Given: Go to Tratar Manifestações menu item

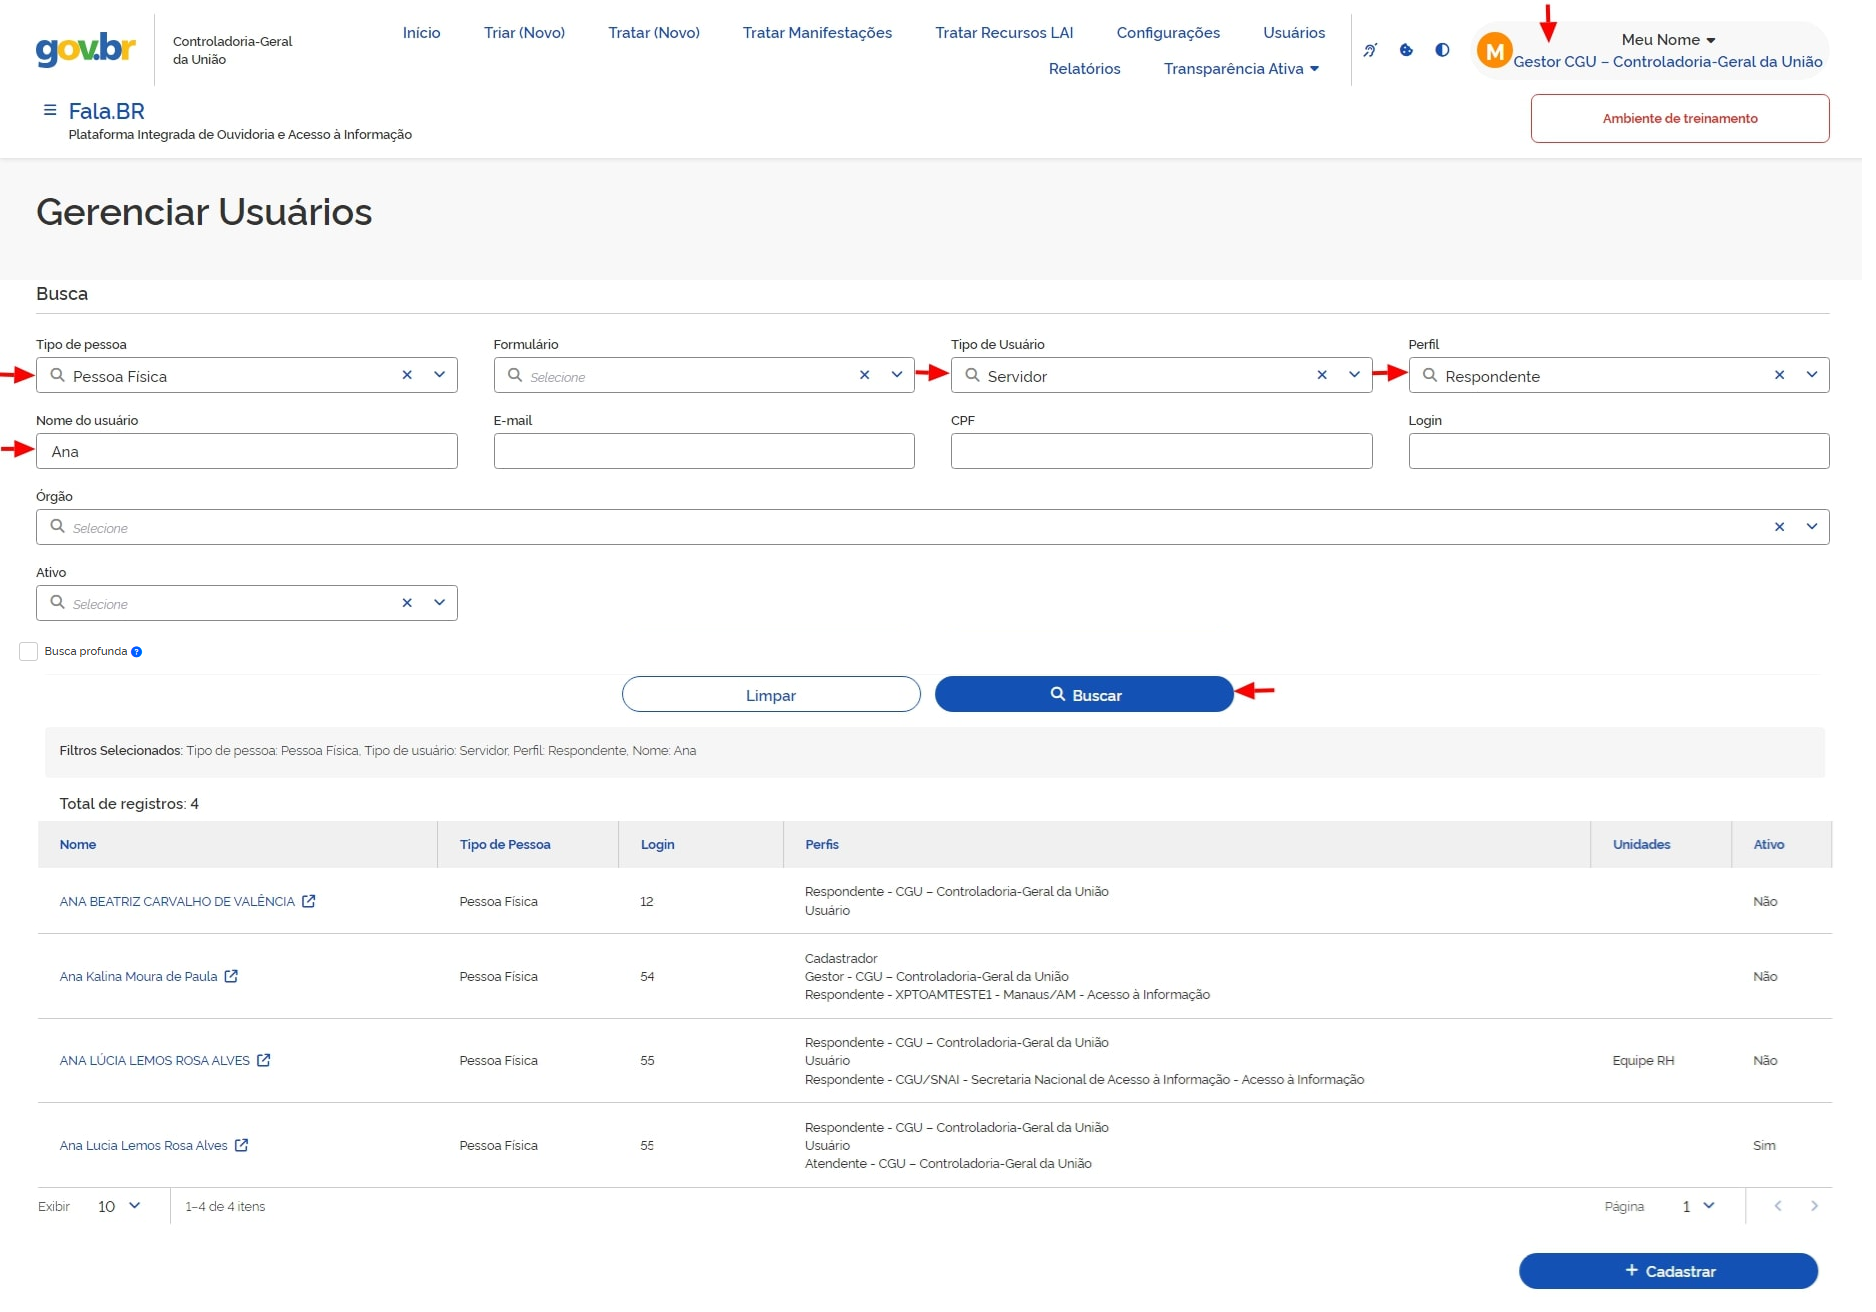Looking at the screenshot, I should (x=817, y=33).
